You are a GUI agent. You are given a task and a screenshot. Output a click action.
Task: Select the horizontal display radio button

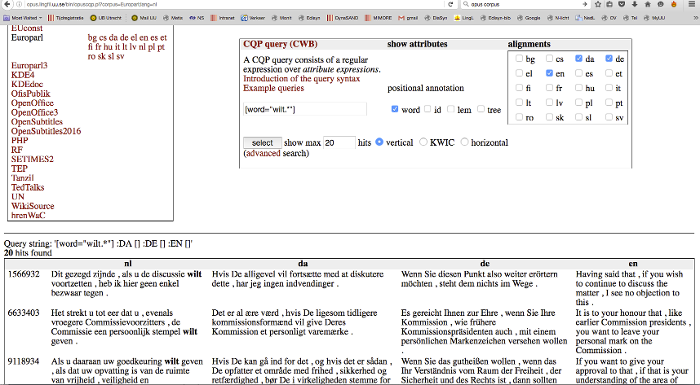pyautogui.click(x=464, y=142)
